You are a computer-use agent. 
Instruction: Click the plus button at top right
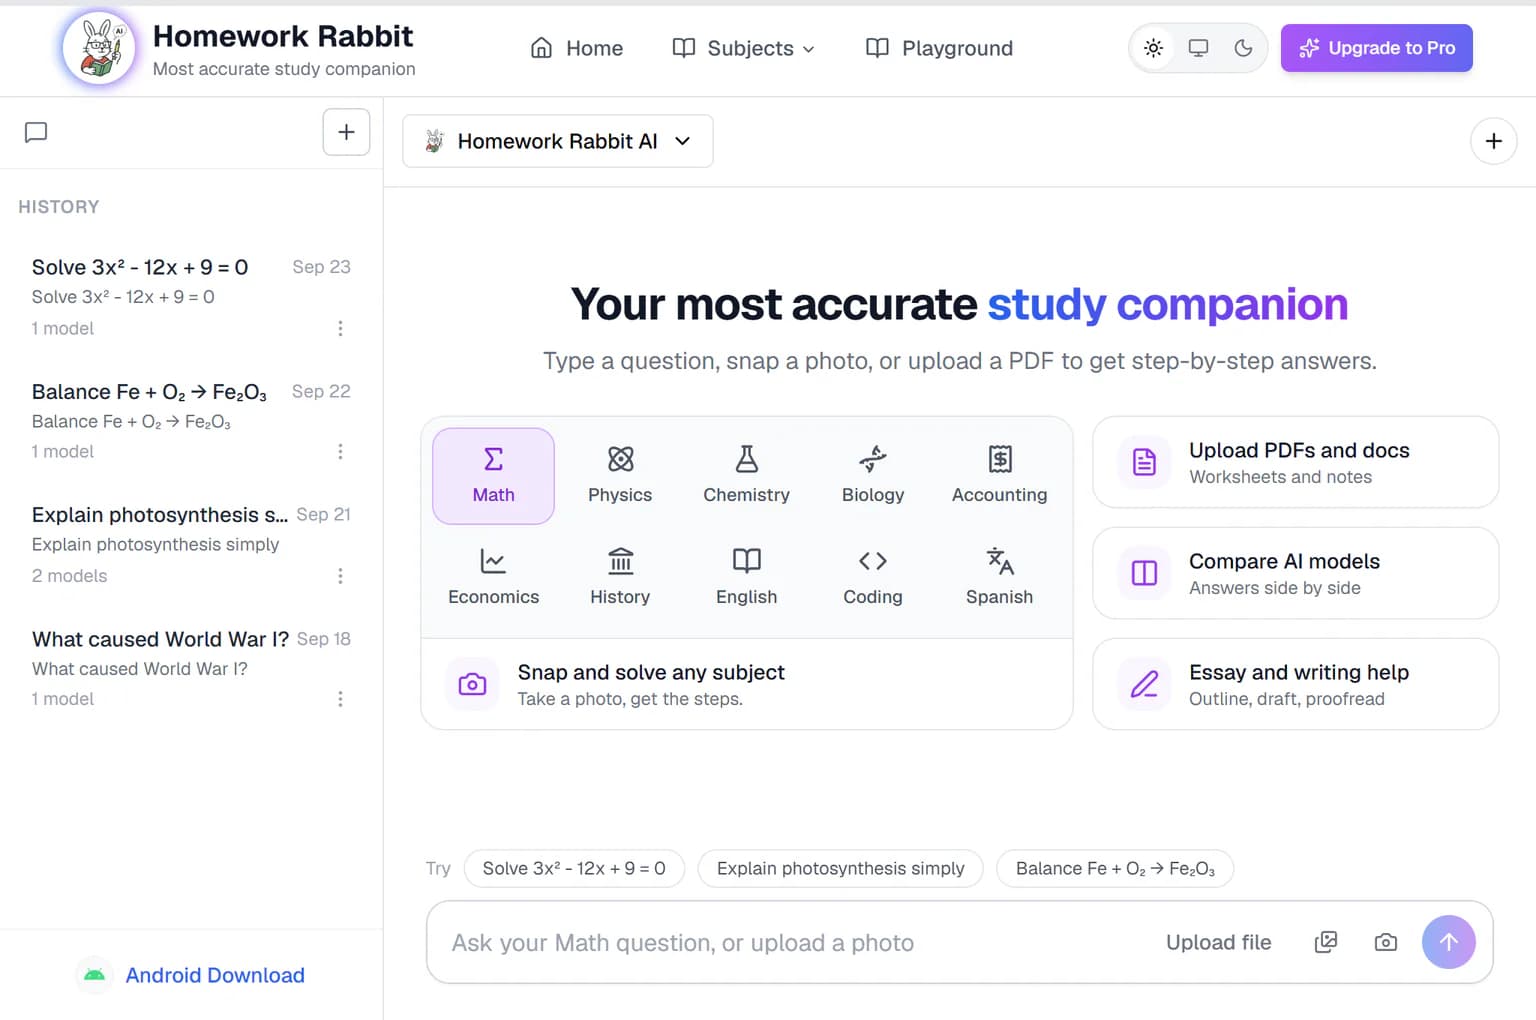tap(1493, 141)
